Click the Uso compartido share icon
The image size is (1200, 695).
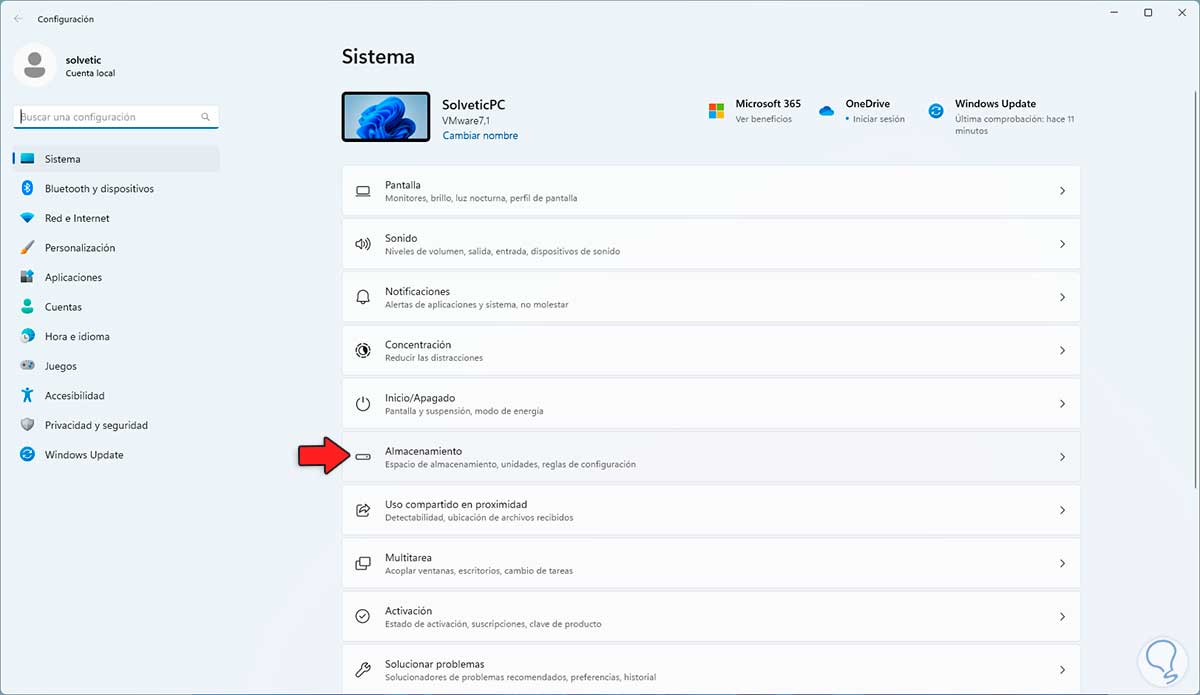click(363, 510)
